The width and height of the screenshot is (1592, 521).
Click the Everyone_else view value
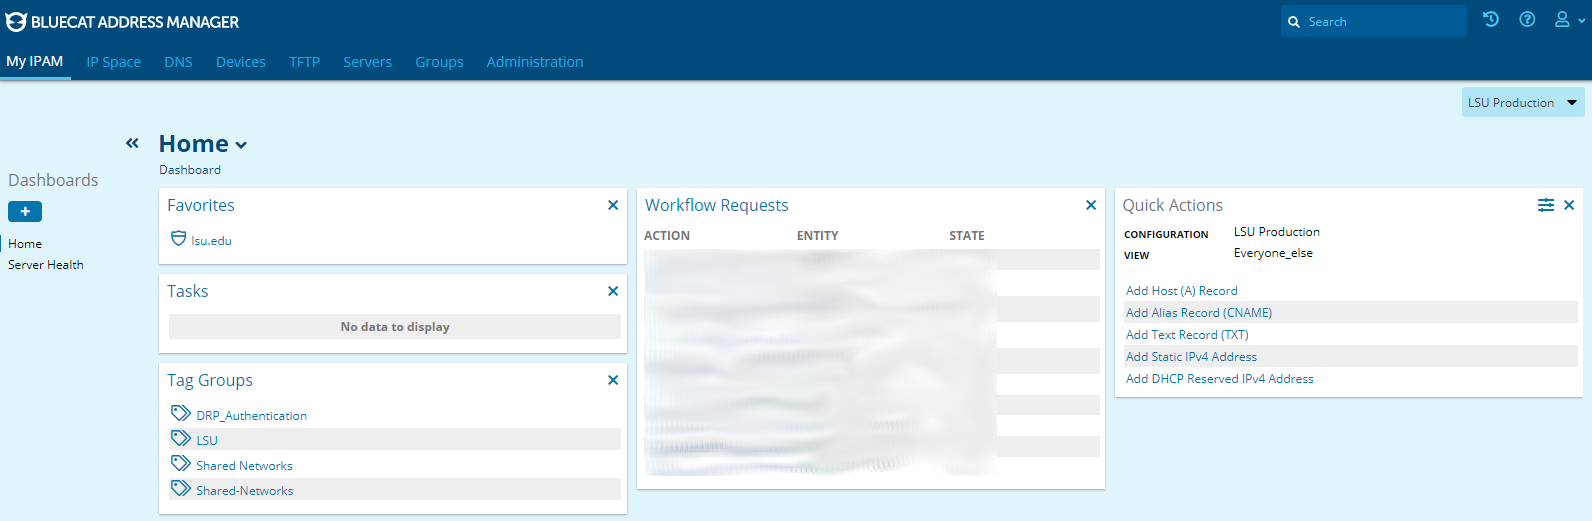pos(1273,253)
